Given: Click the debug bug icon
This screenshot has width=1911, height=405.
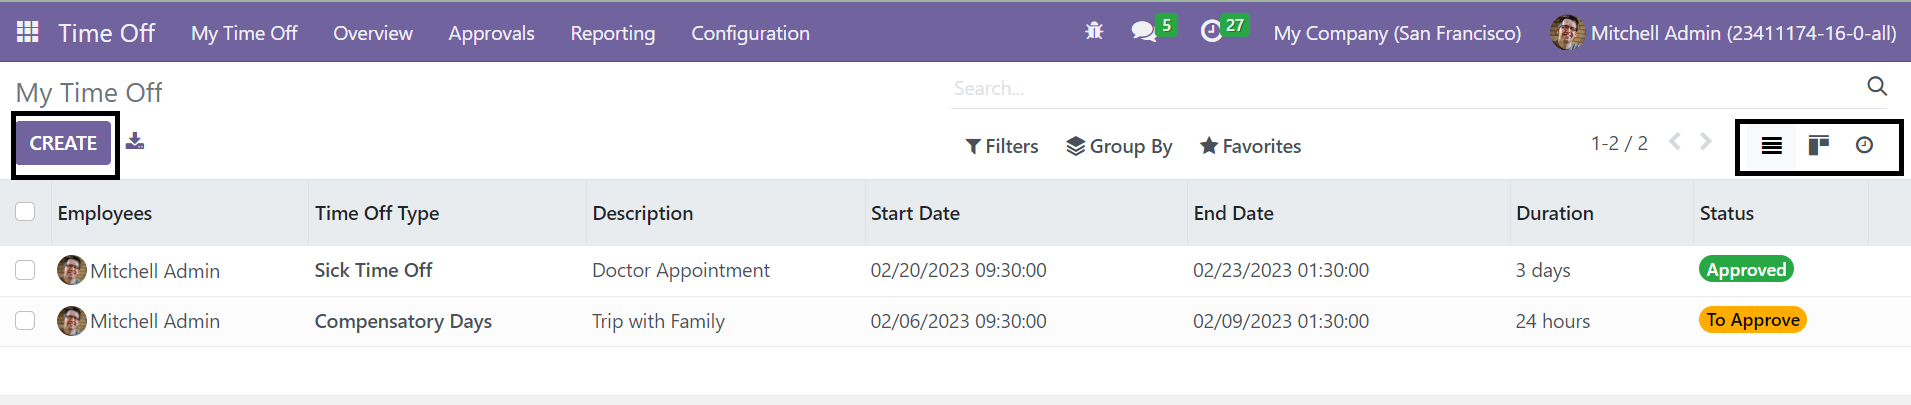Looking at the screenshot, I should point(1094,31).
